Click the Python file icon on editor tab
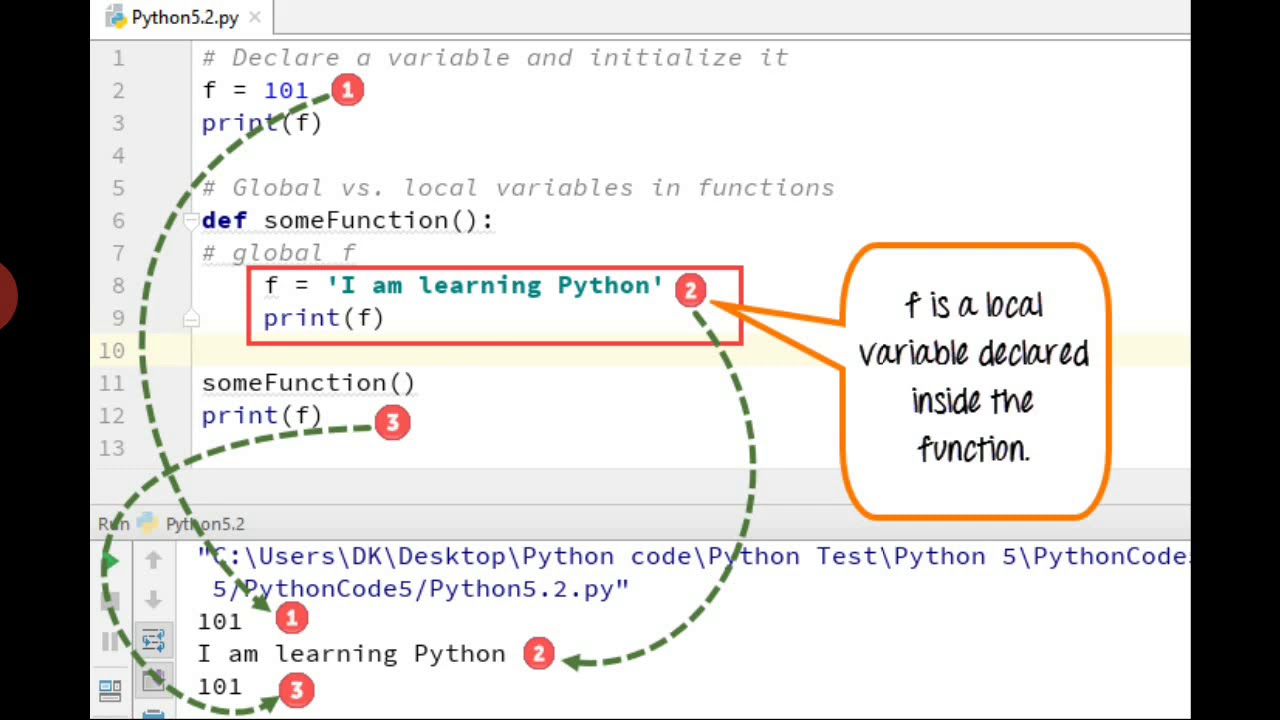This screenshot has width=1280, height=720. (x=117, y=18)
